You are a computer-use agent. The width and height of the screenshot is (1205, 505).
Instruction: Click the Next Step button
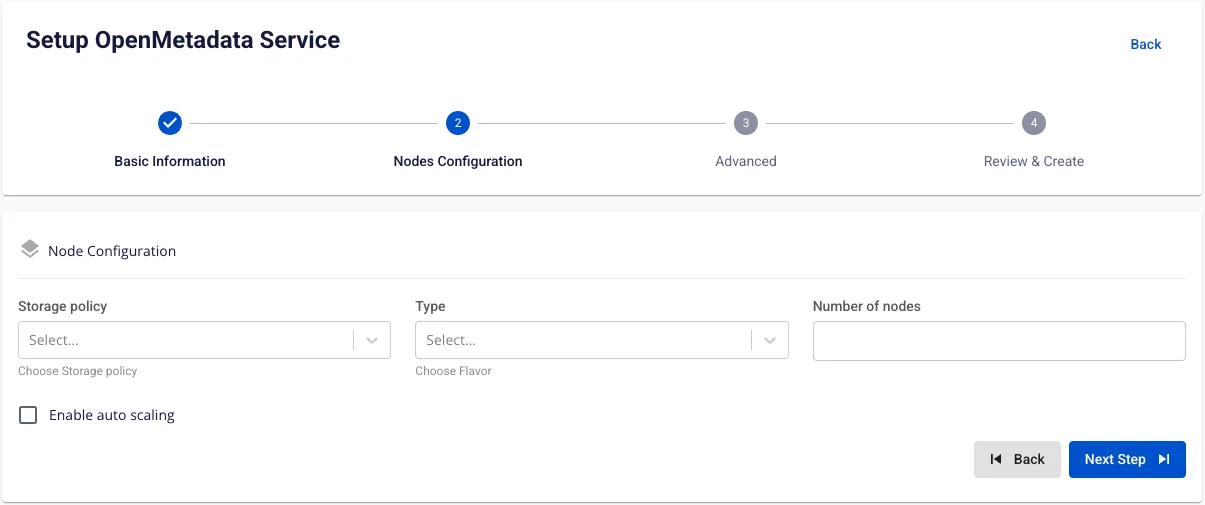1127,459
